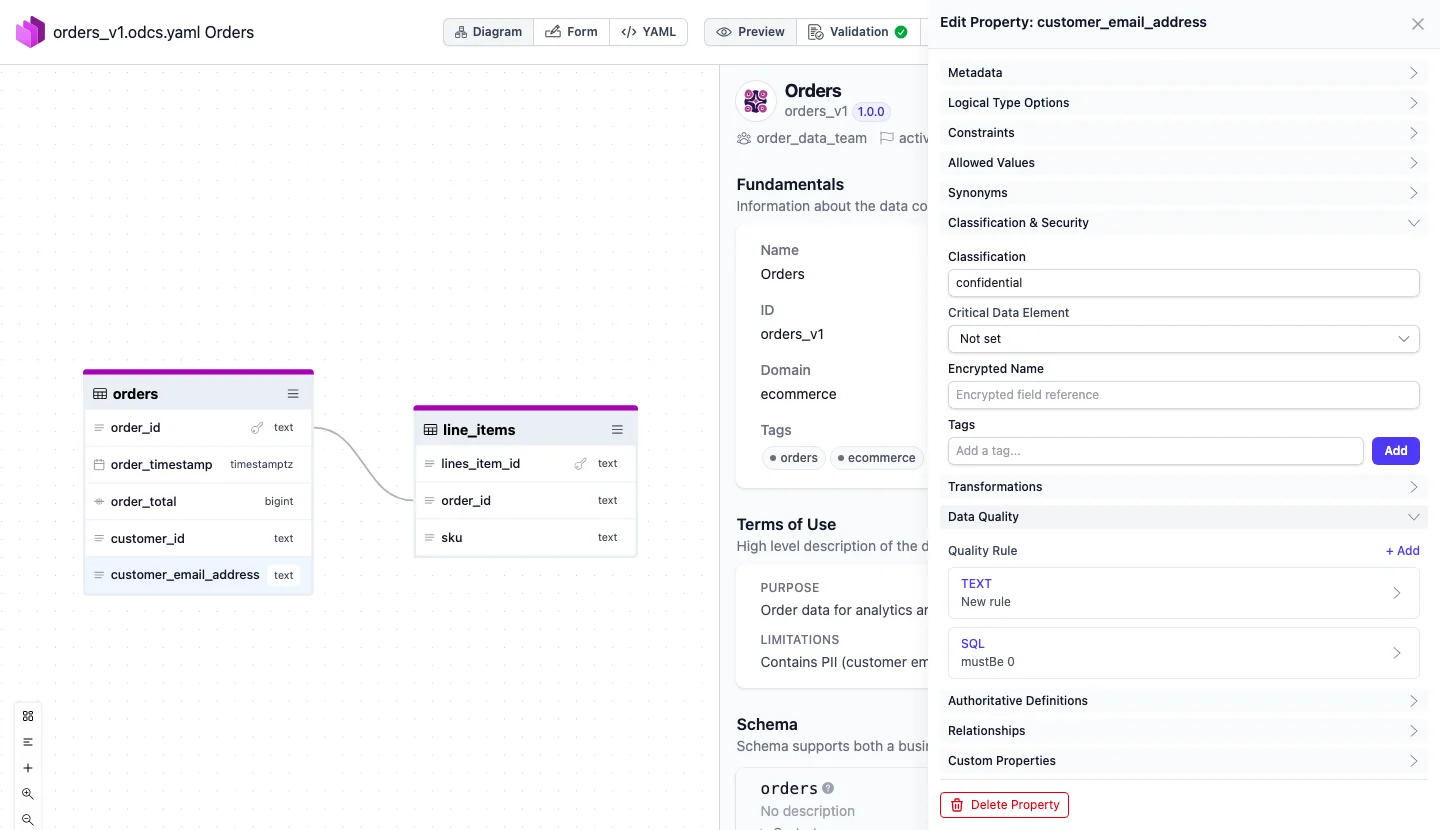Screen dimensions: 1440x830
Task: Click the auto-layout lines icon in canvas controls
Action: tap(28, 742)
